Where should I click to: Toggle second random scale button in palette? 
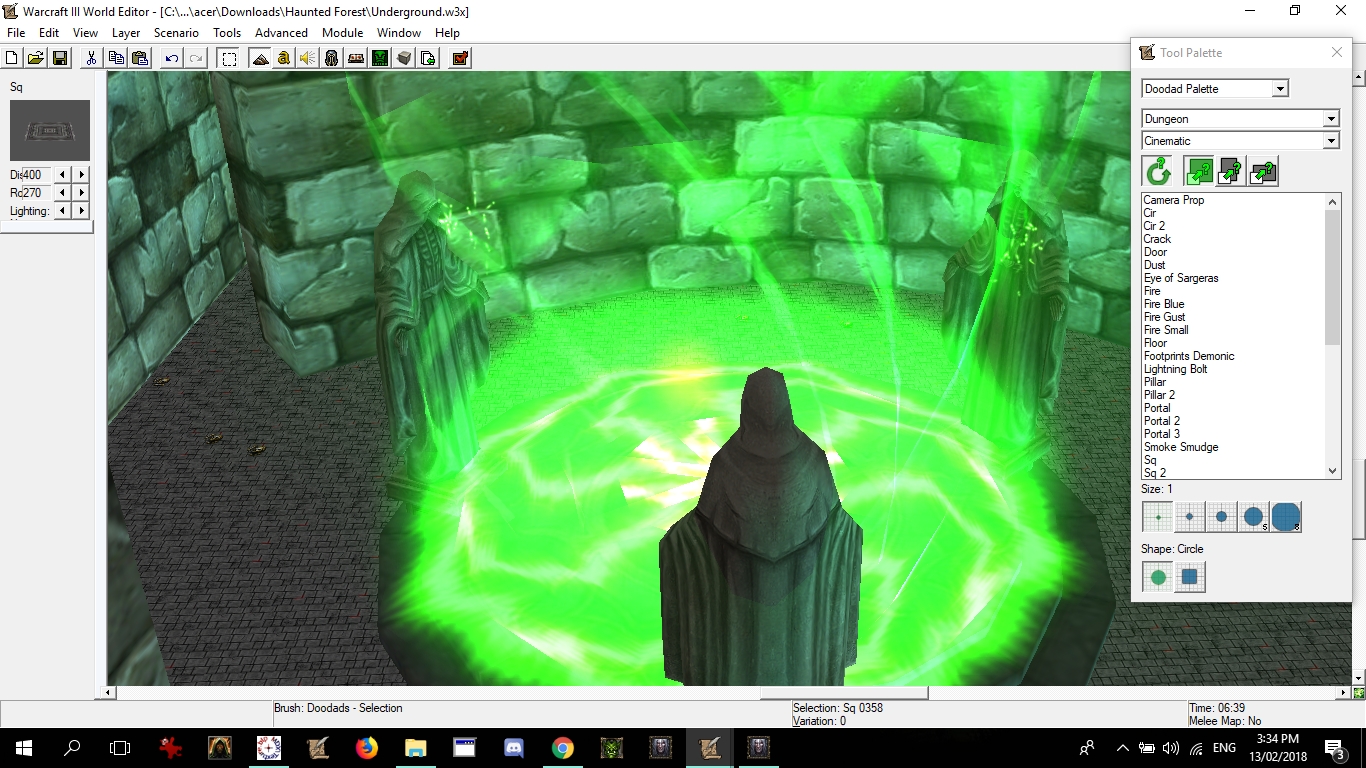point(1231,172)
